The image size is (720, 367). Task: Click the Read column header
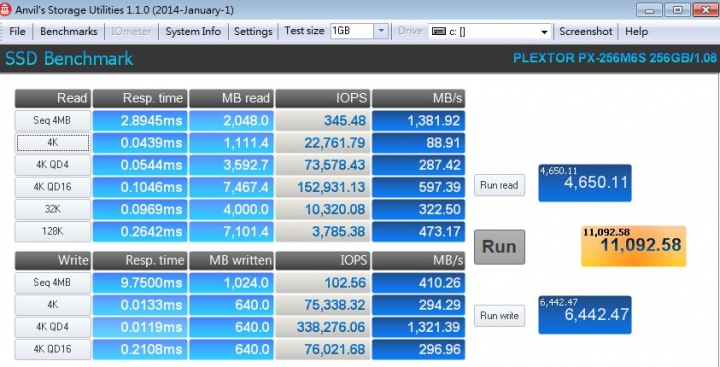(x=53, y=98)
